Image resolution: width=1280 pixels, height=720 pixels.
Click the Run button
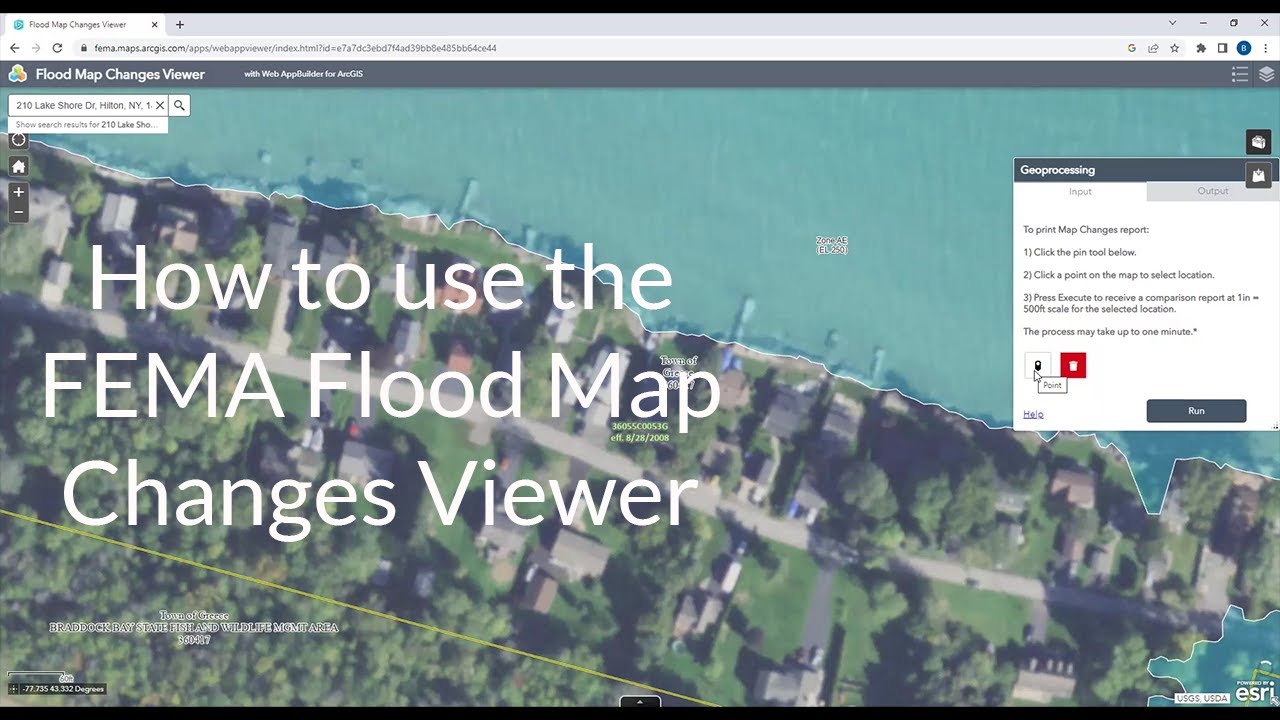click(x=1196, y=411)
